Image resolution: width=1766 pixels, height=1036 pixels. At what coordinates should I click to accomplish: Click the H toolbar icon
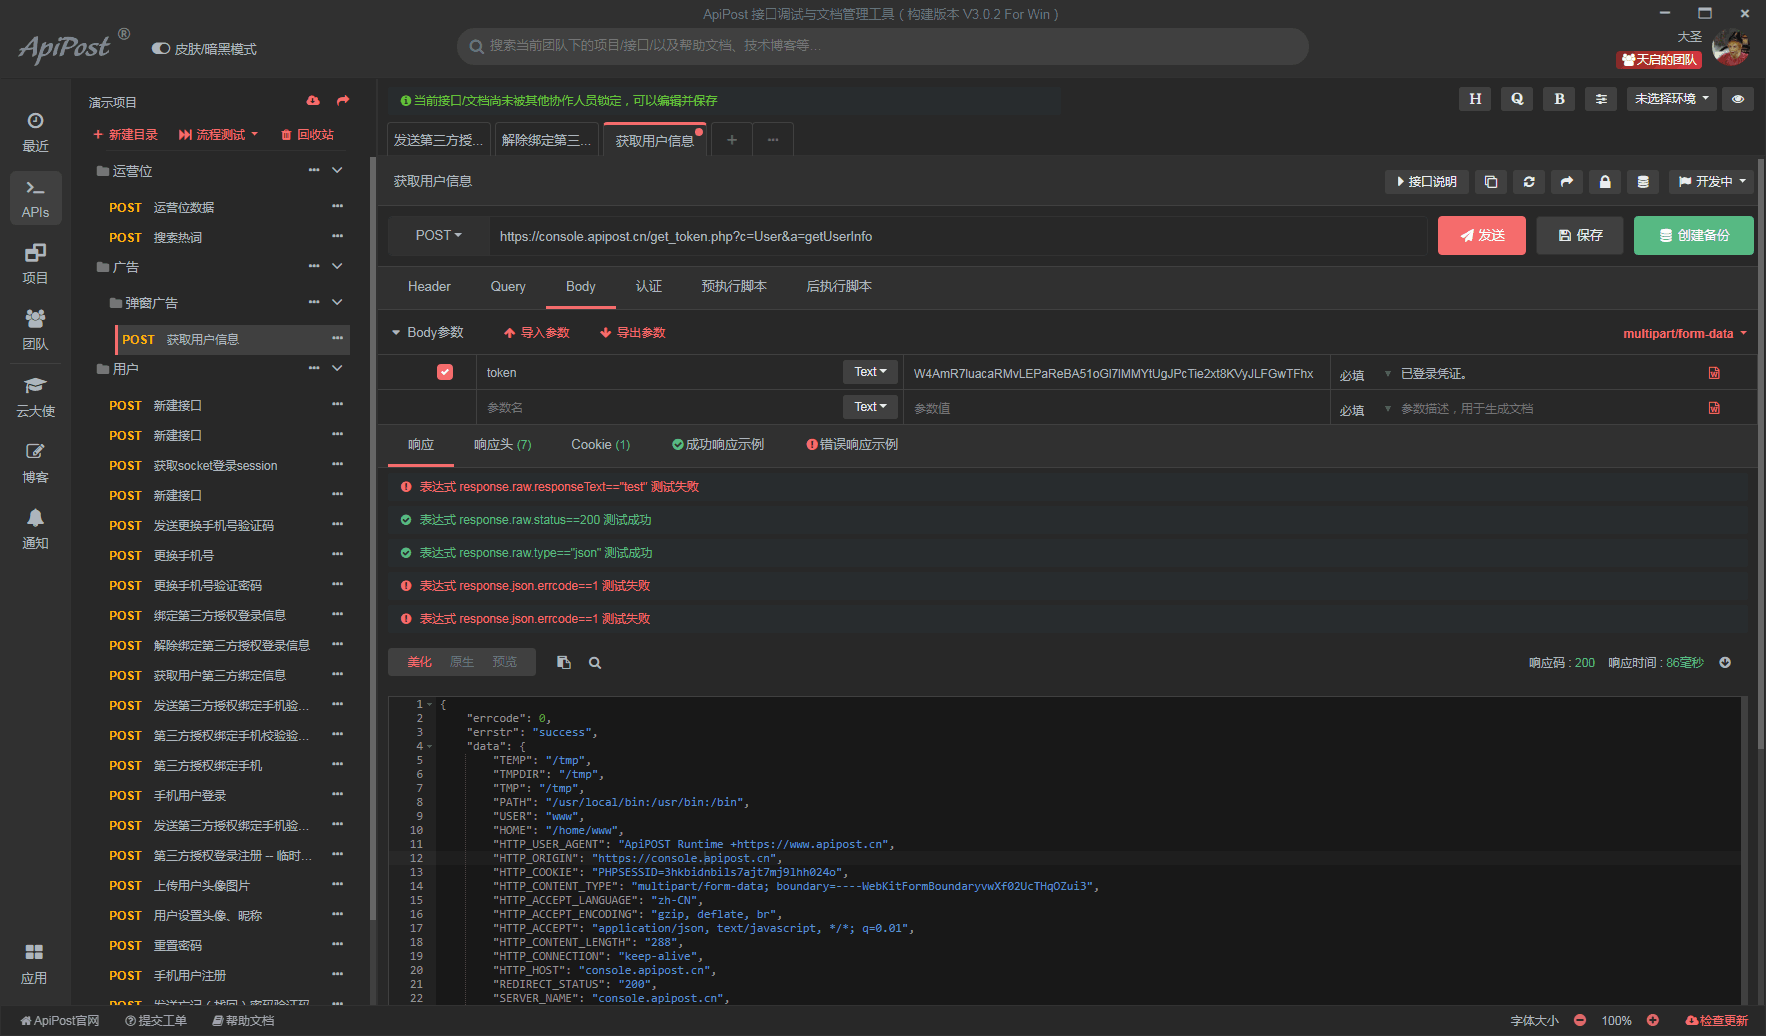(x=1475, y=99)
